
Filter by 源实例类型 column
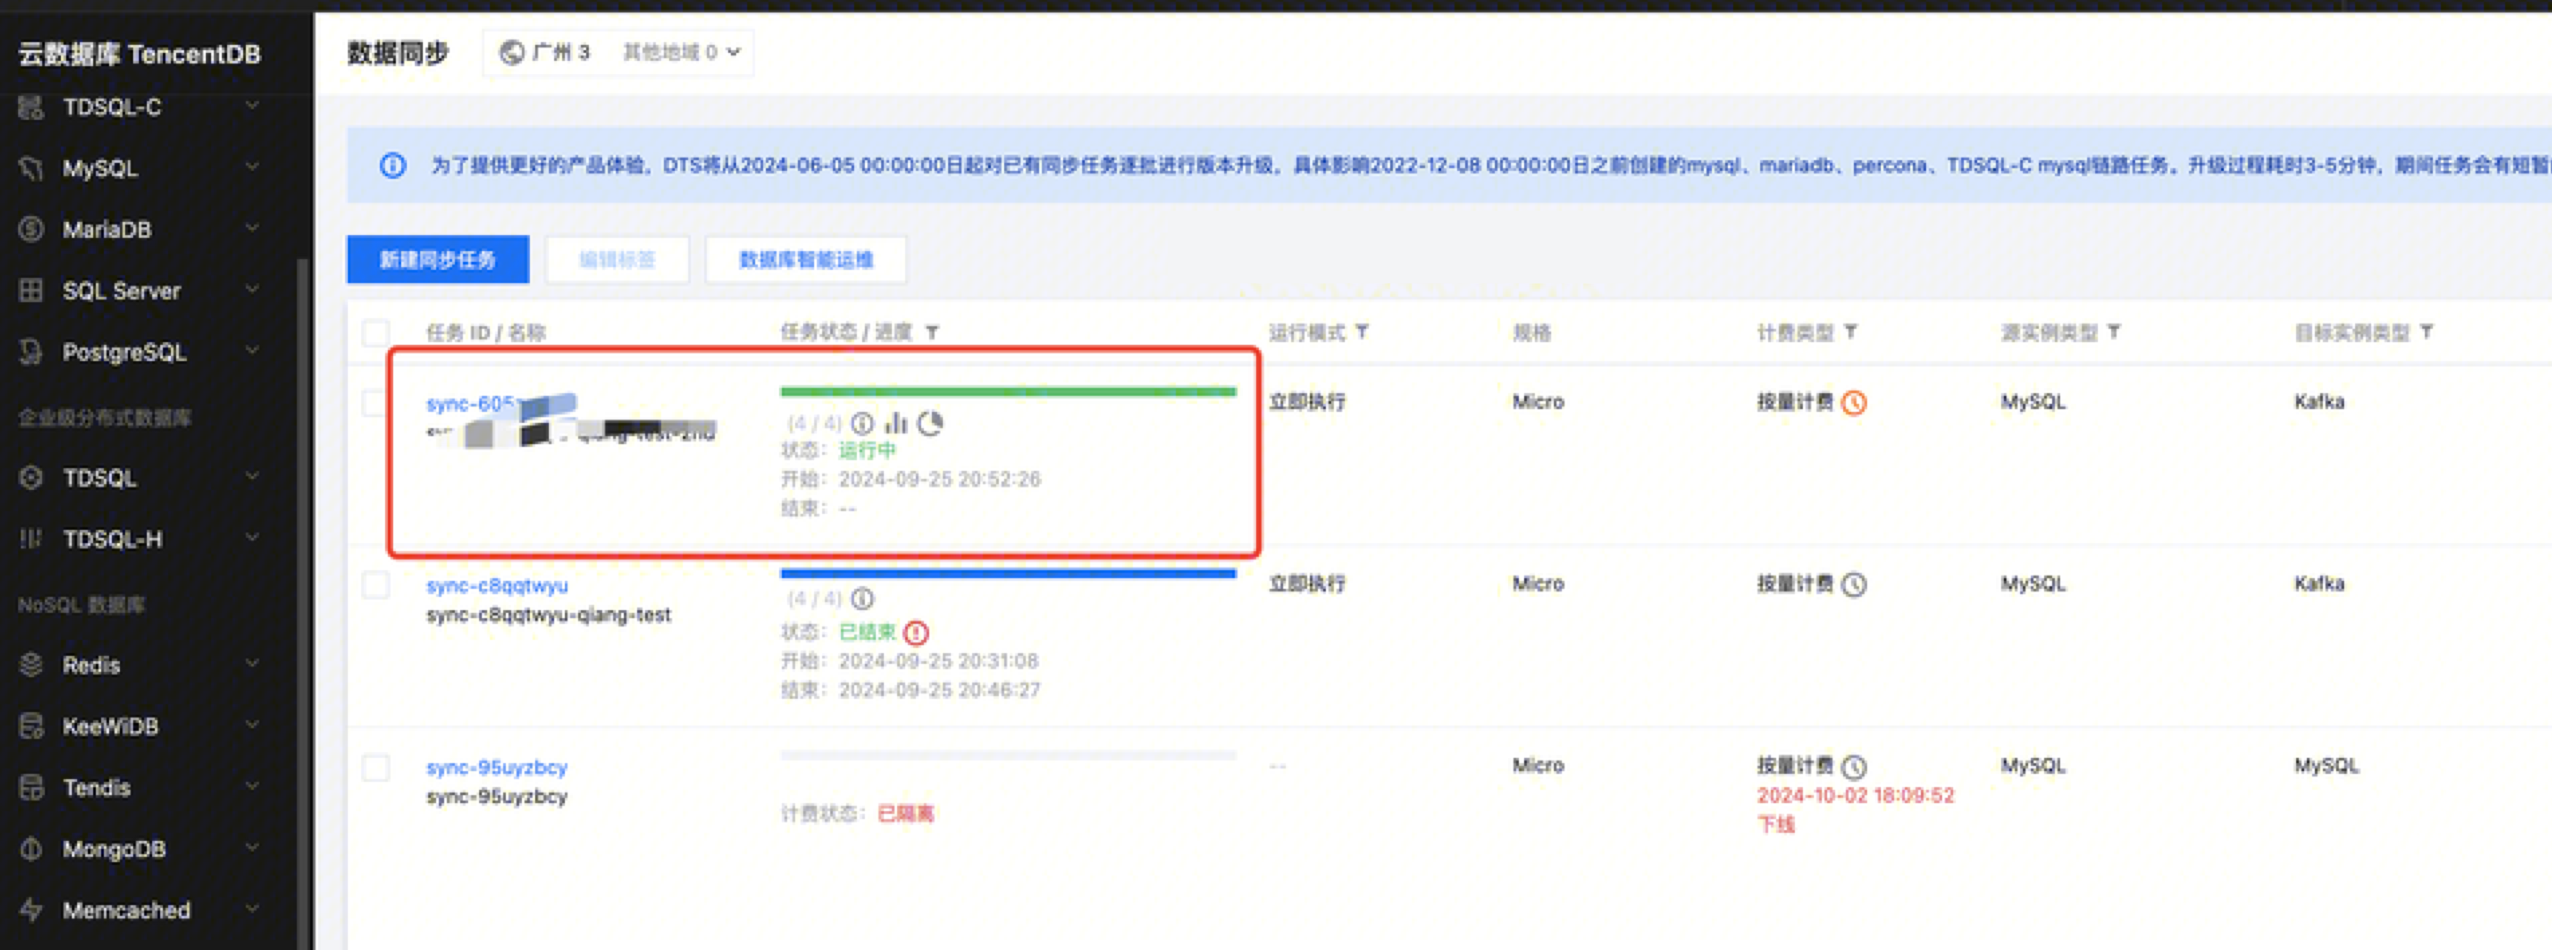(x=2114, y=332)
